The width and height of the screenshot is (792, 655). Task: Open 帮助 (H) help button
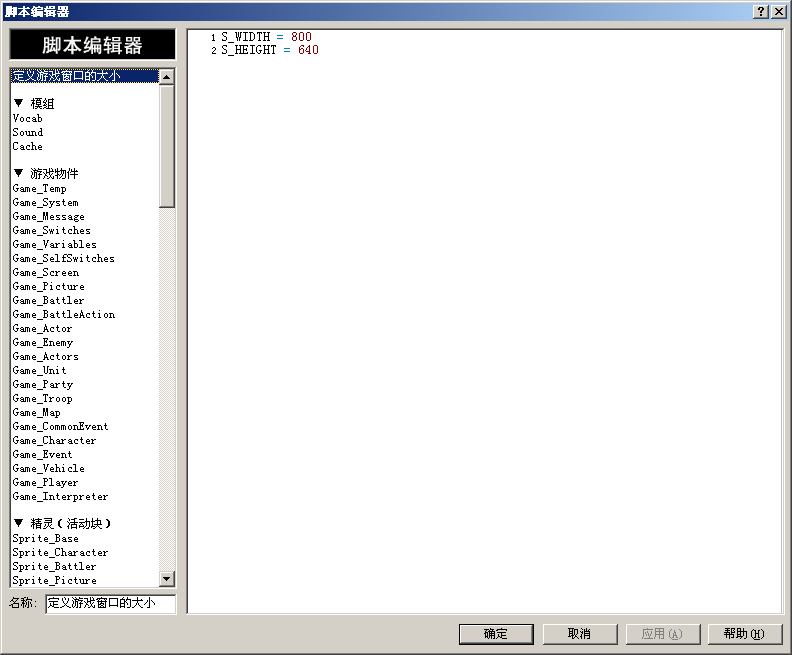[745, 634]
